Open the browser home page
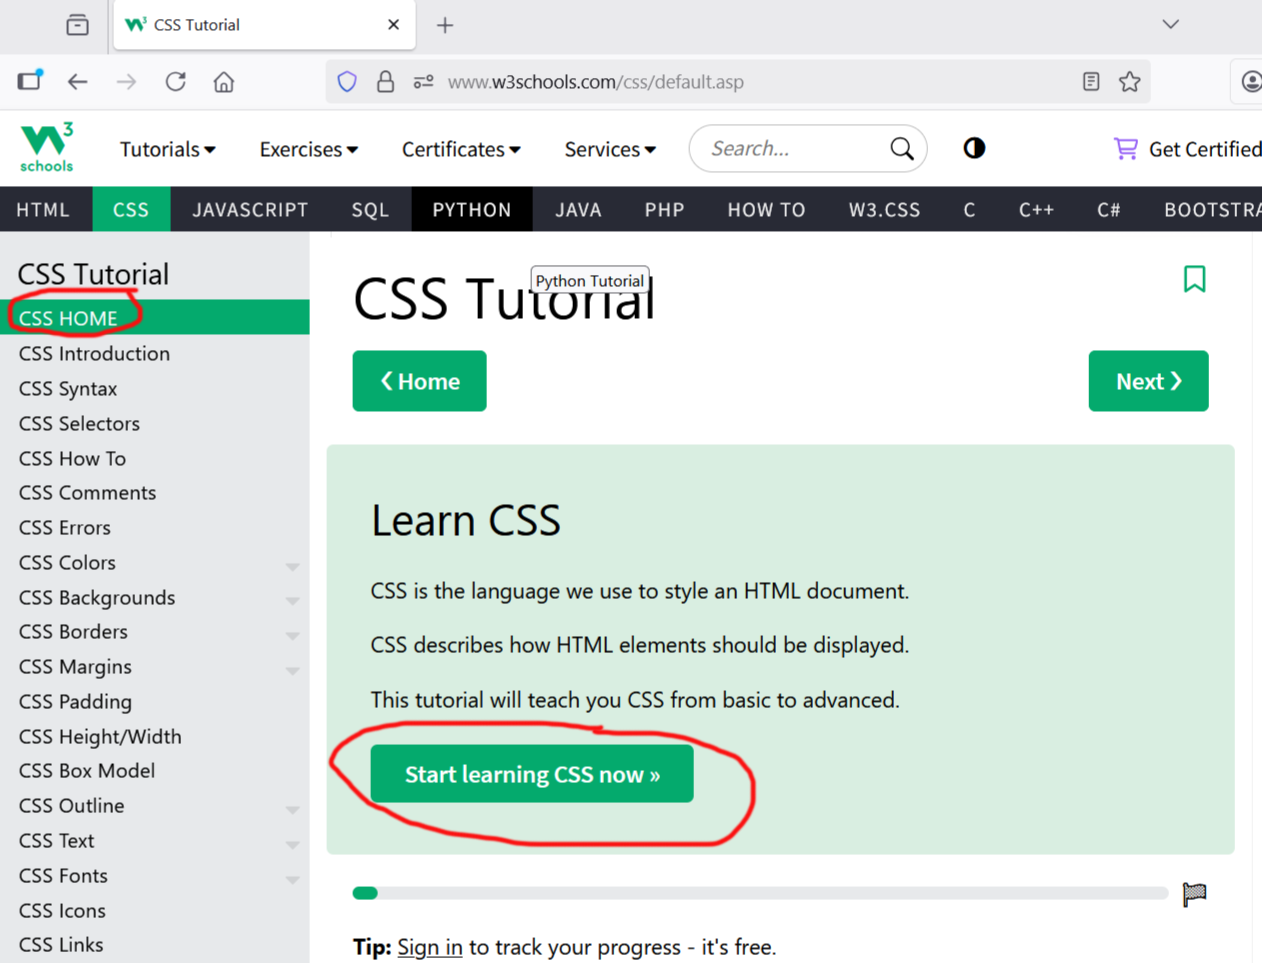Image resolution: width=1262 pixels, height=963 pixels. click(x=224, y=82)
